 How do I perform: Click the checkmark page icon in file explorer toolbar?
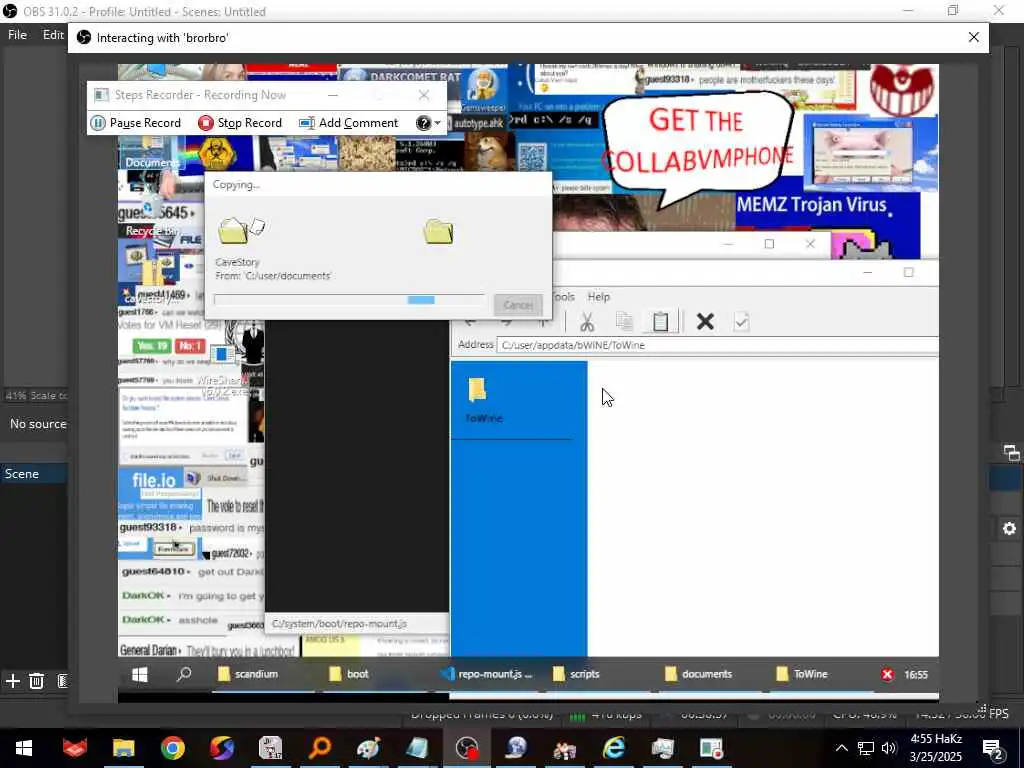pos(741,321)
